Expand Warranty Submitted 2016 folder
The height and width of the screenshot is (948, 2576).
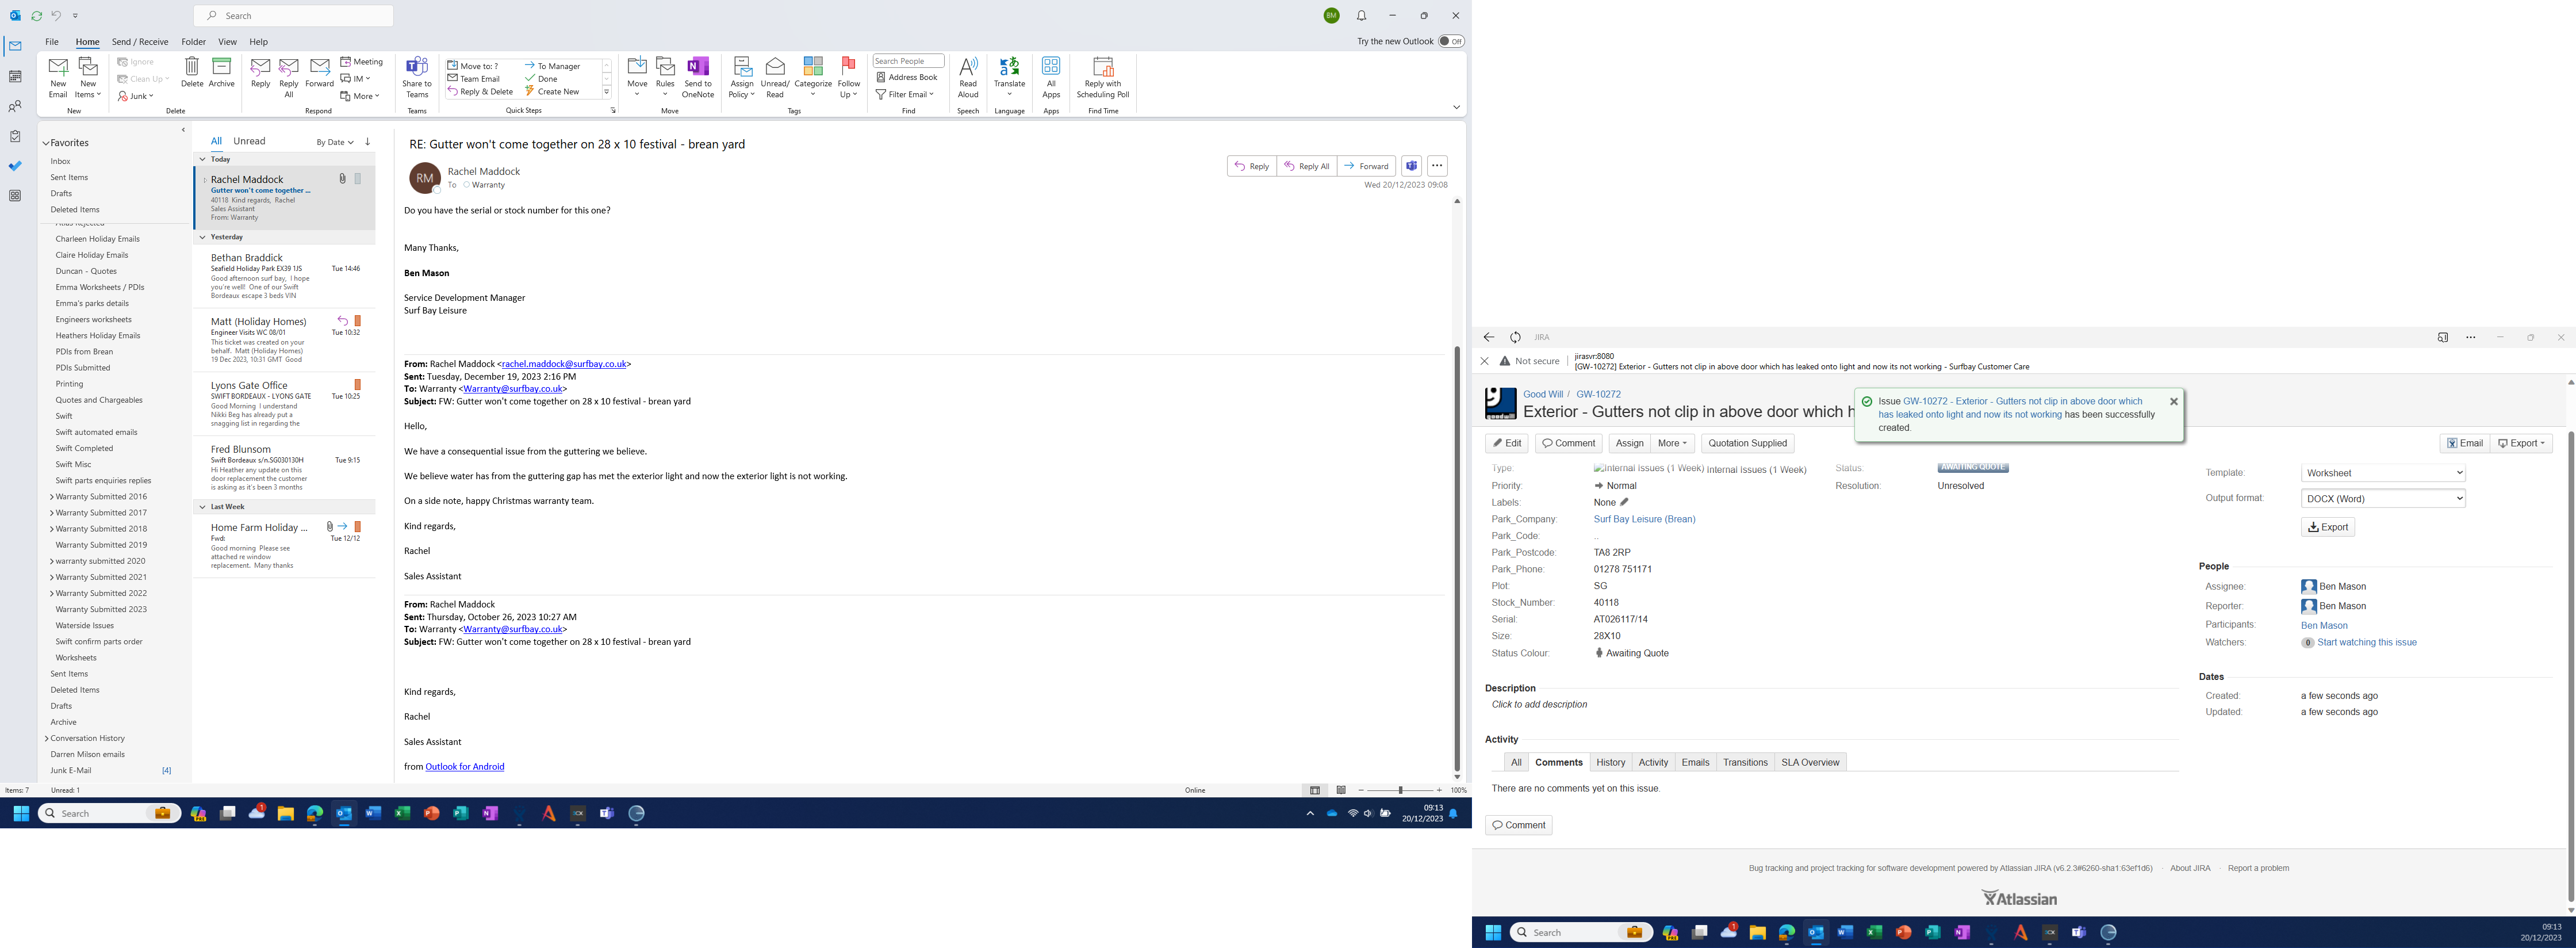click(52, 497)
